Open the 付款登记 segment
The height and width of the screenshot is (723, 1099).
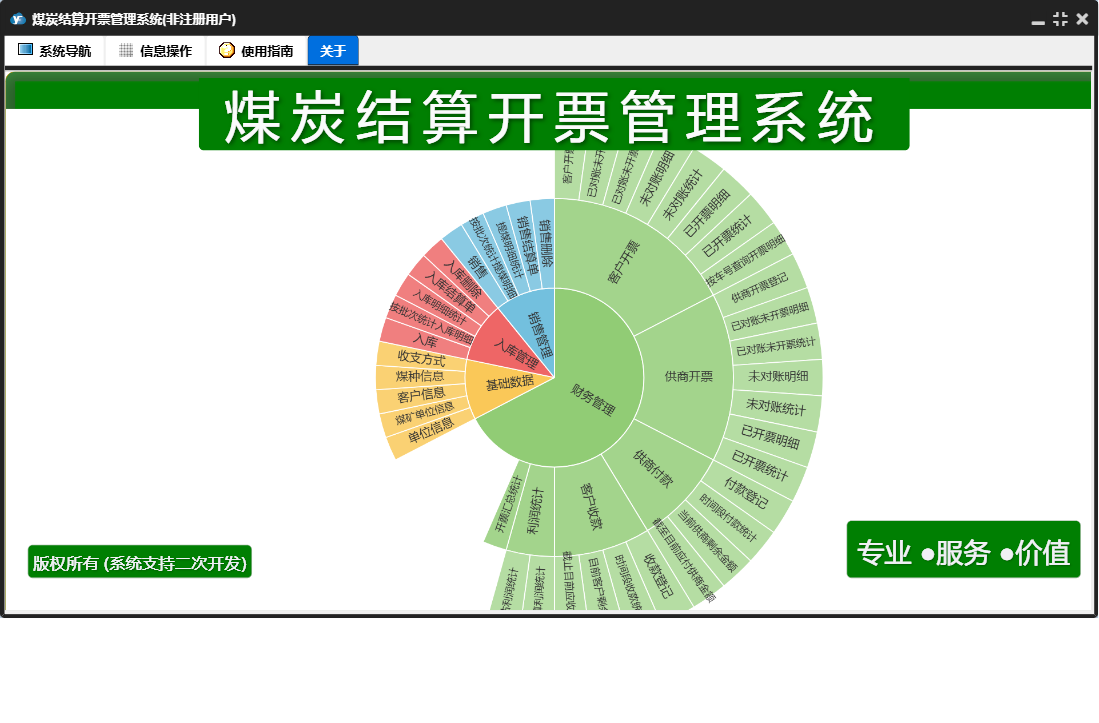click(x=746, y=493)
